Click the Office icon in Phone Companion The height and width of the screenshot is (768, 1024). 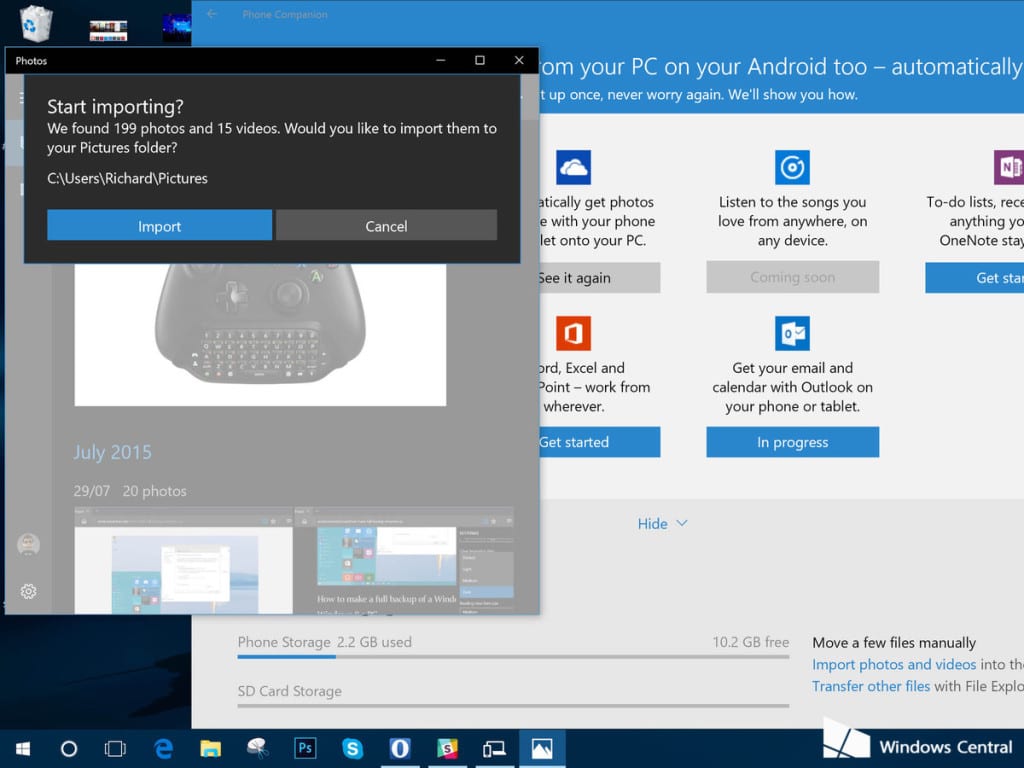[573, 333]
